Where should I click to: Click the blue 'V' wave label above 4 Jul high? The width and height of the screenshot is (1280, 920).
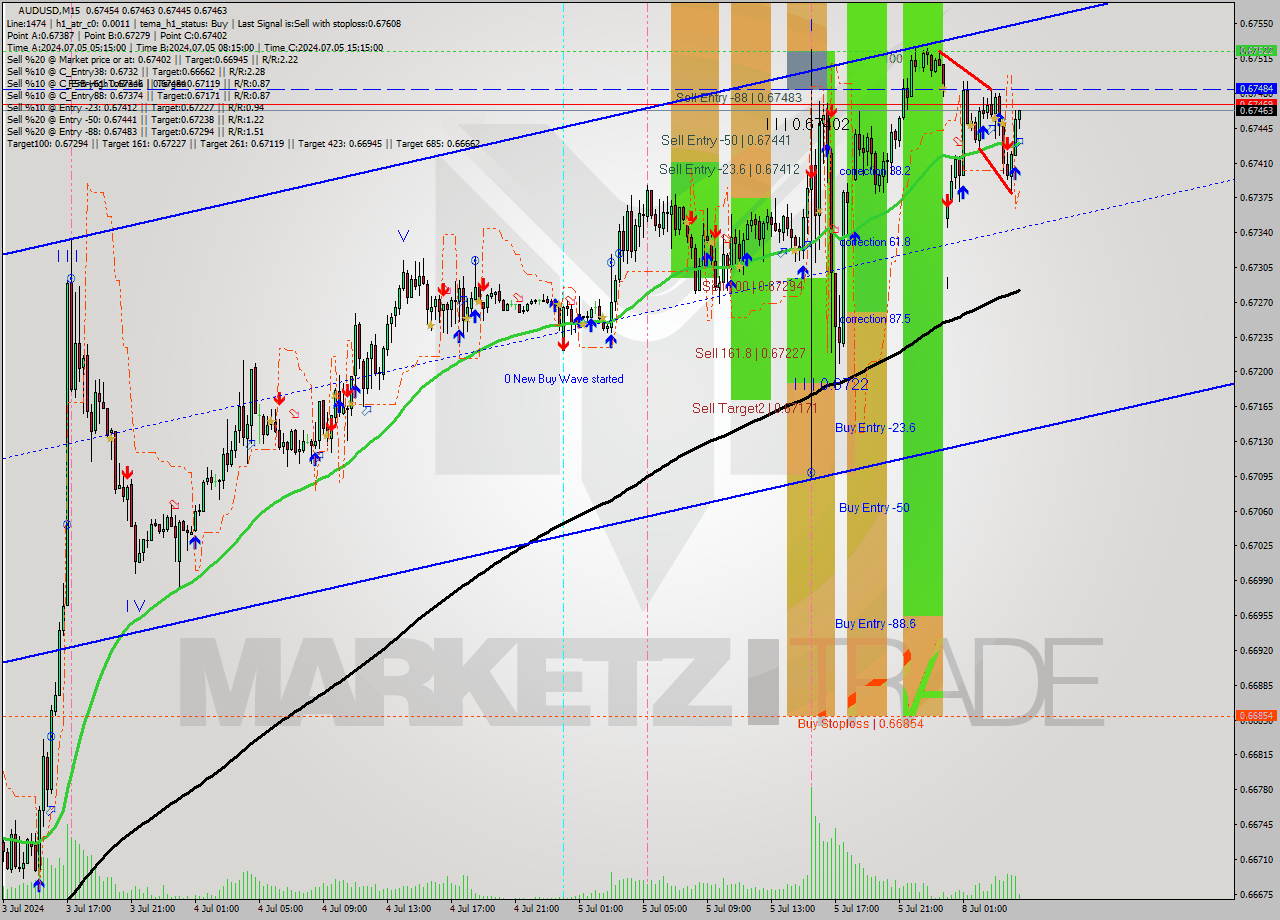(x=403, y=236)
